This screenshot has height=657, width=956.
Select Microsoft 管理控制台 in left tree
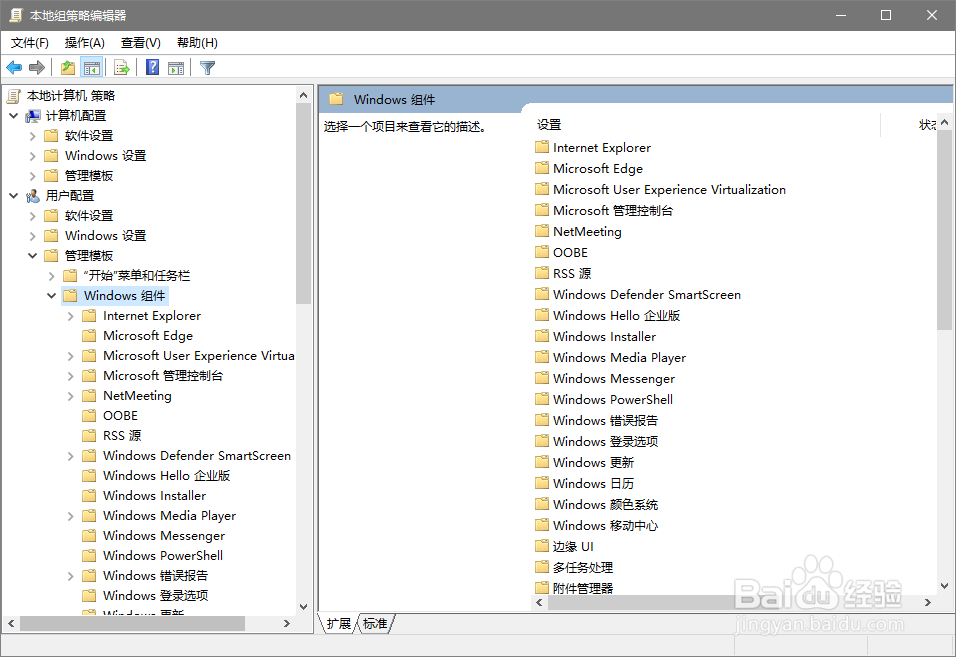(163, 375)
